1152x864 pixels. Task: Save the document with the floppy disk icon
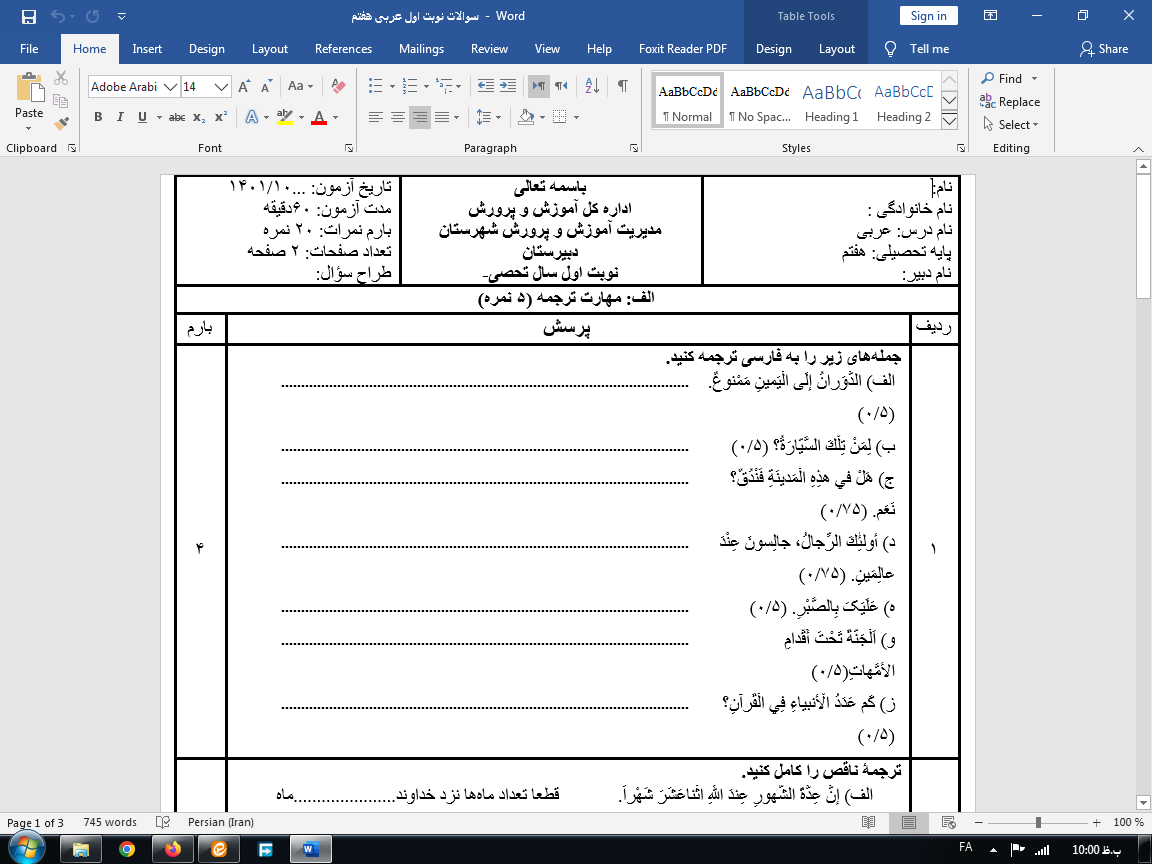[x=29, y=16]
